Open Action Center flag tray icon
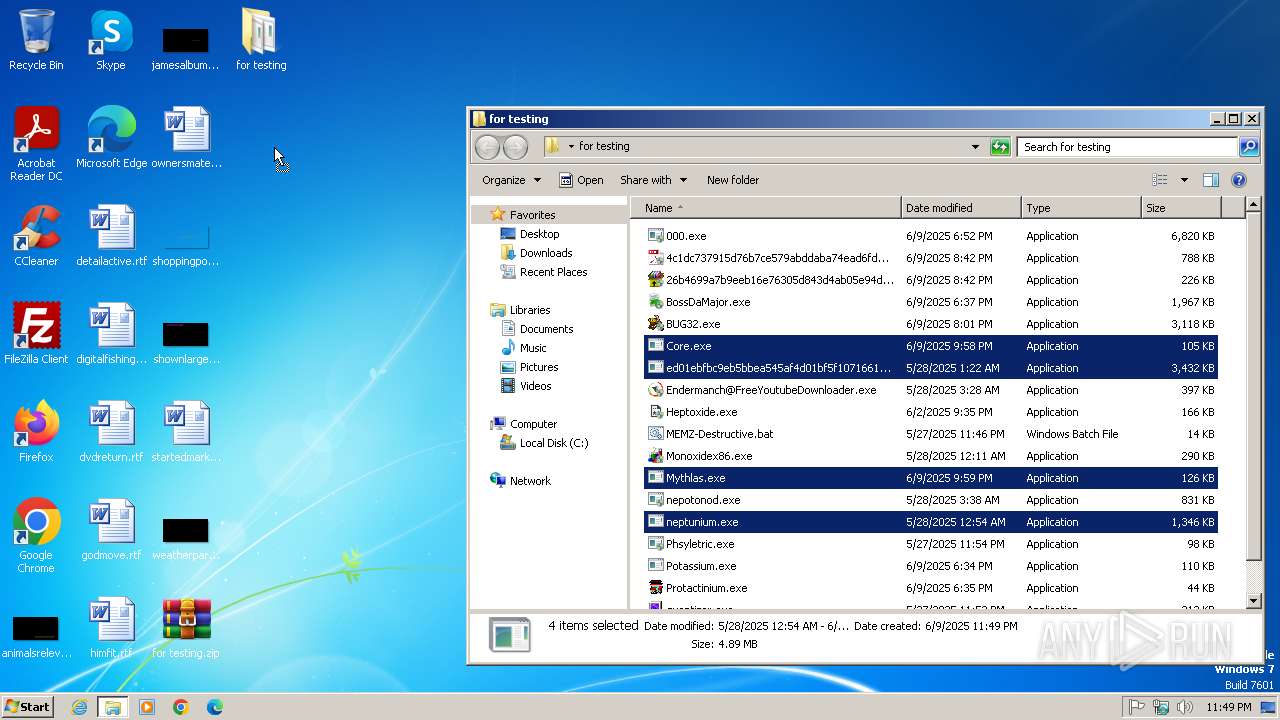1280x720 pixels. point(1137,707)
